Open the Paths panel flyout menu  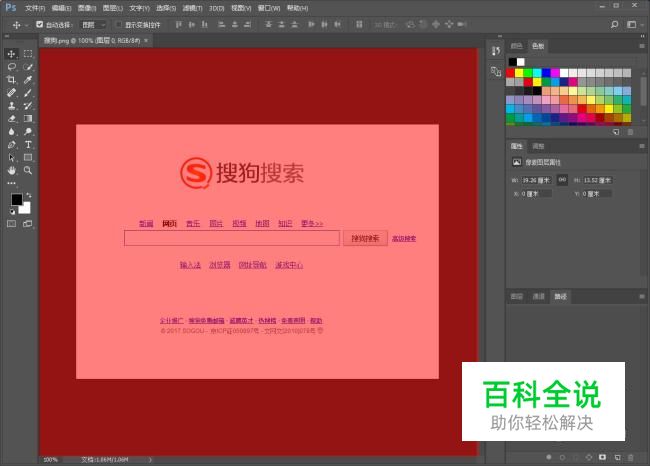(x=642, y=296)
